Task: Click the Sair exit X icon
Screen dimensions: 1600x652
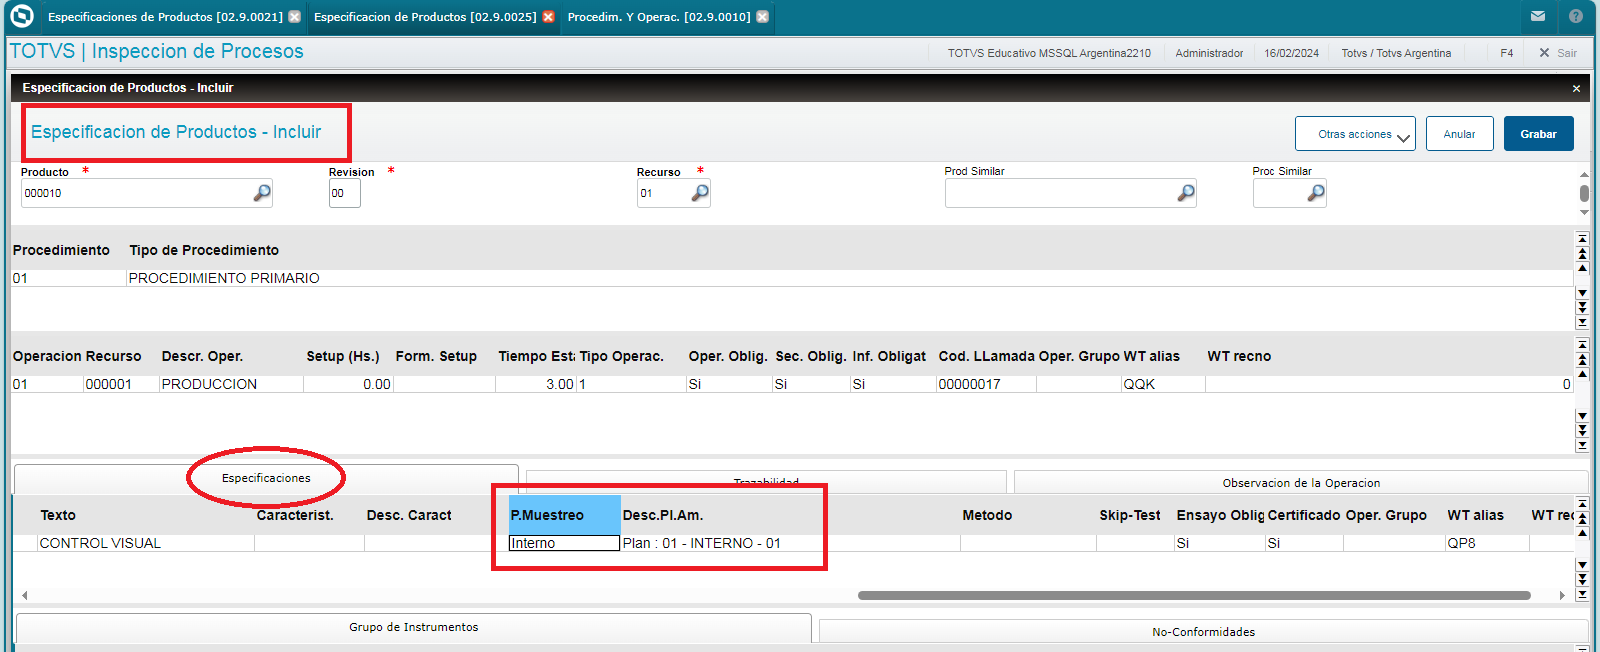Action: pos(1544,53)
